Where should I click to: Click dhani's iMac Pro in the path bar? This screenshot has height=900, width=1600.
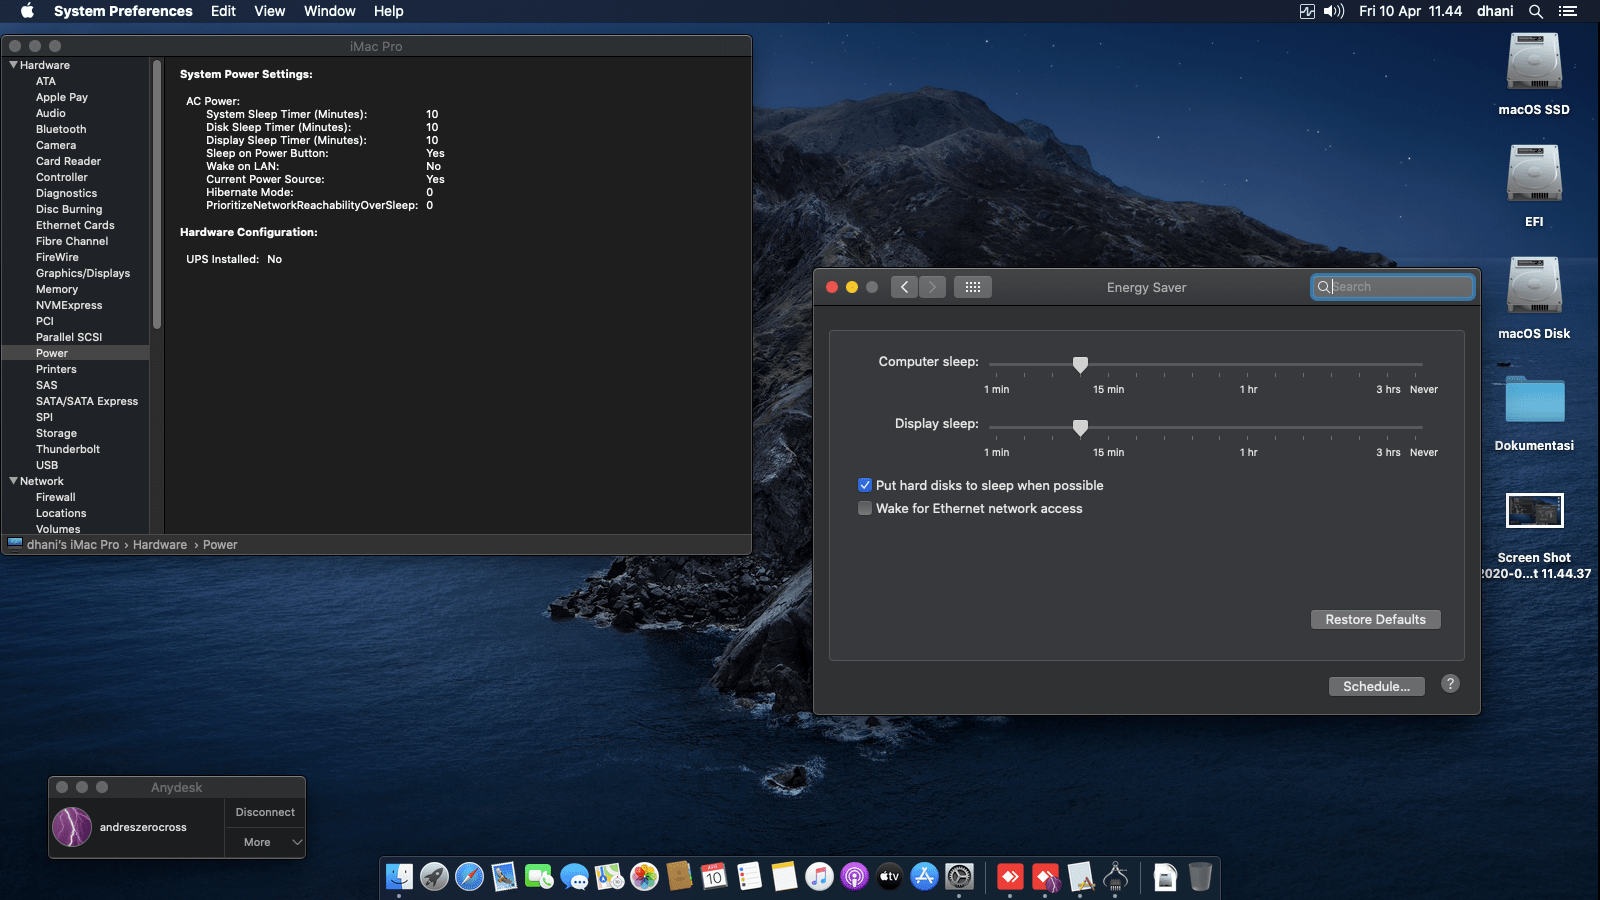pyautogui.click(x=73, y=545)
